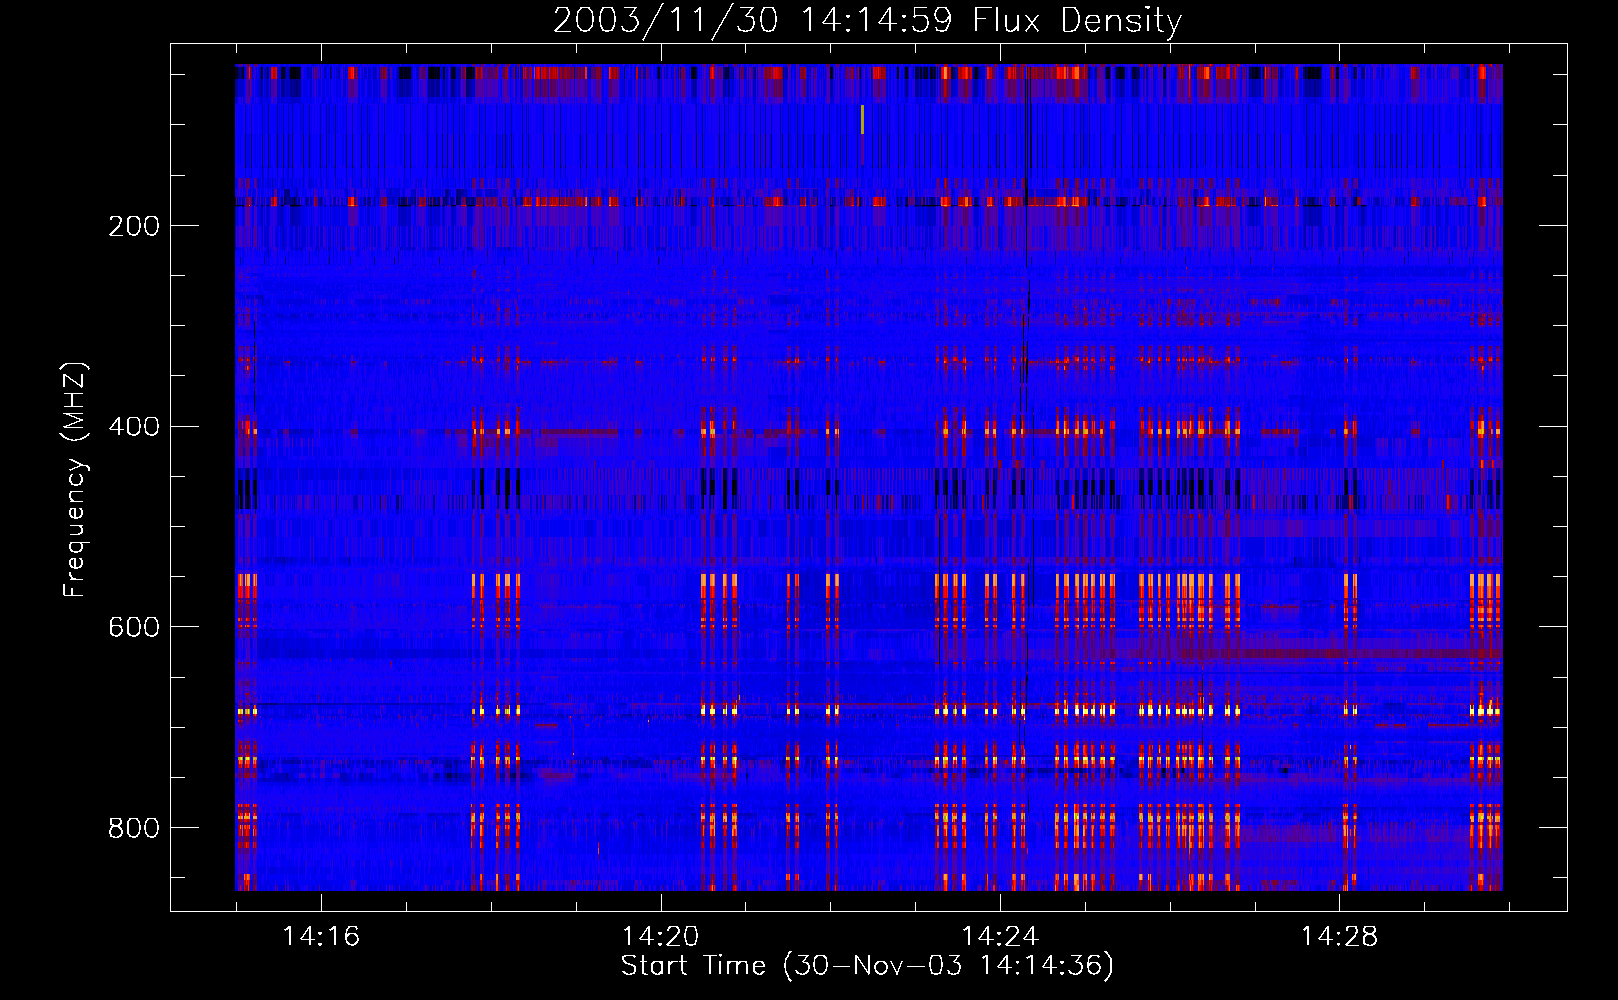Click the plot title '2003/11/30 14:14:59 Flux Density'

coord(867,20)
